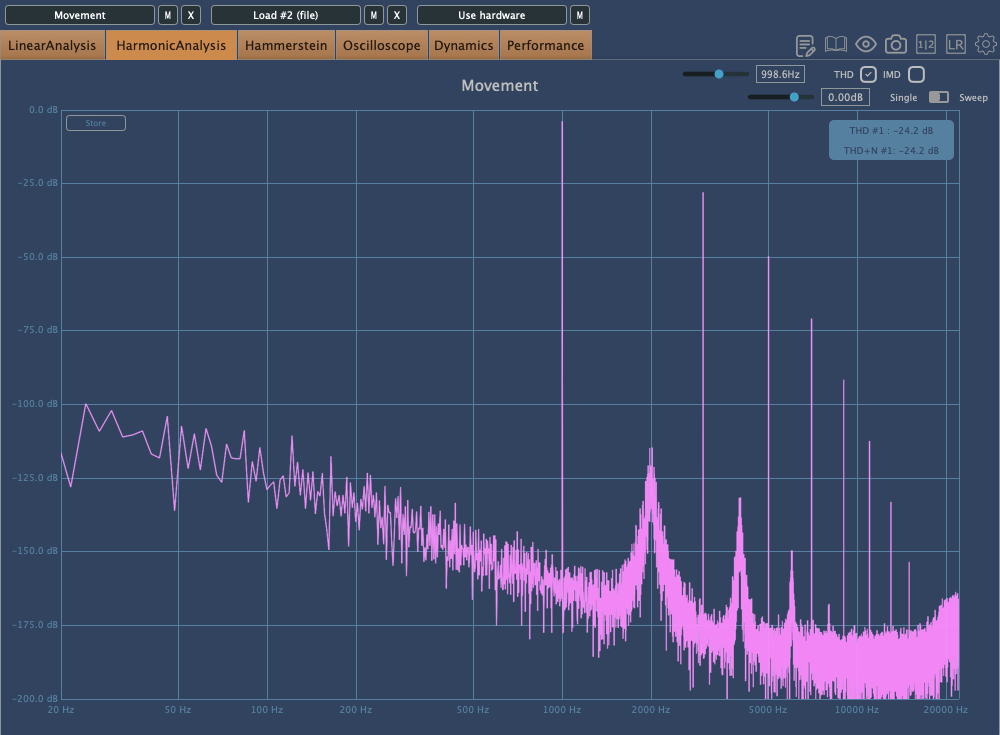The width and height of the screenshot is (1000, 735).
Task: Open settings via the gear icon
Action: click(986, 45)
